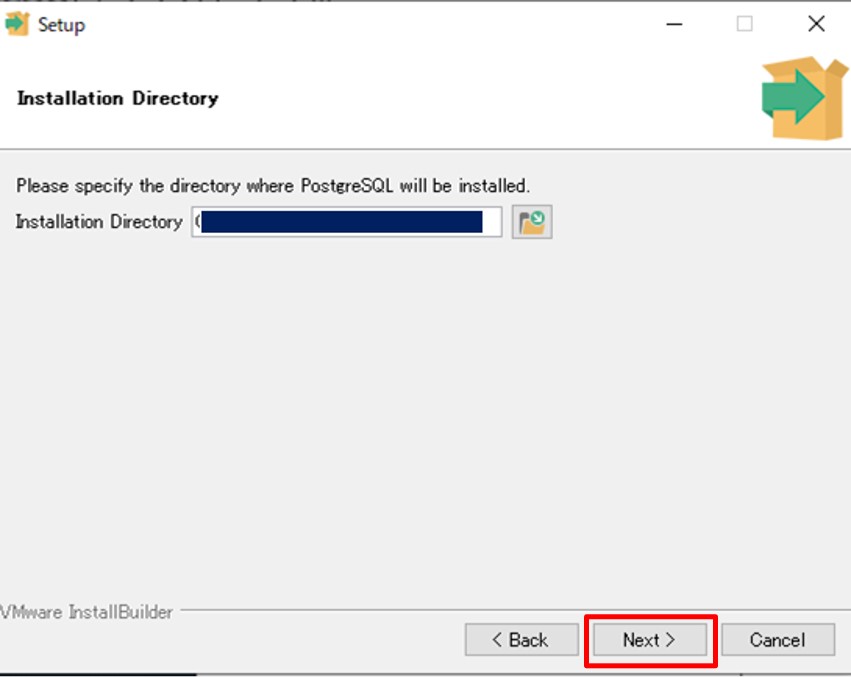Proceed by pressing Next
Image resolution: width=851 pixels, height=677 pixels.
(650, 640)
